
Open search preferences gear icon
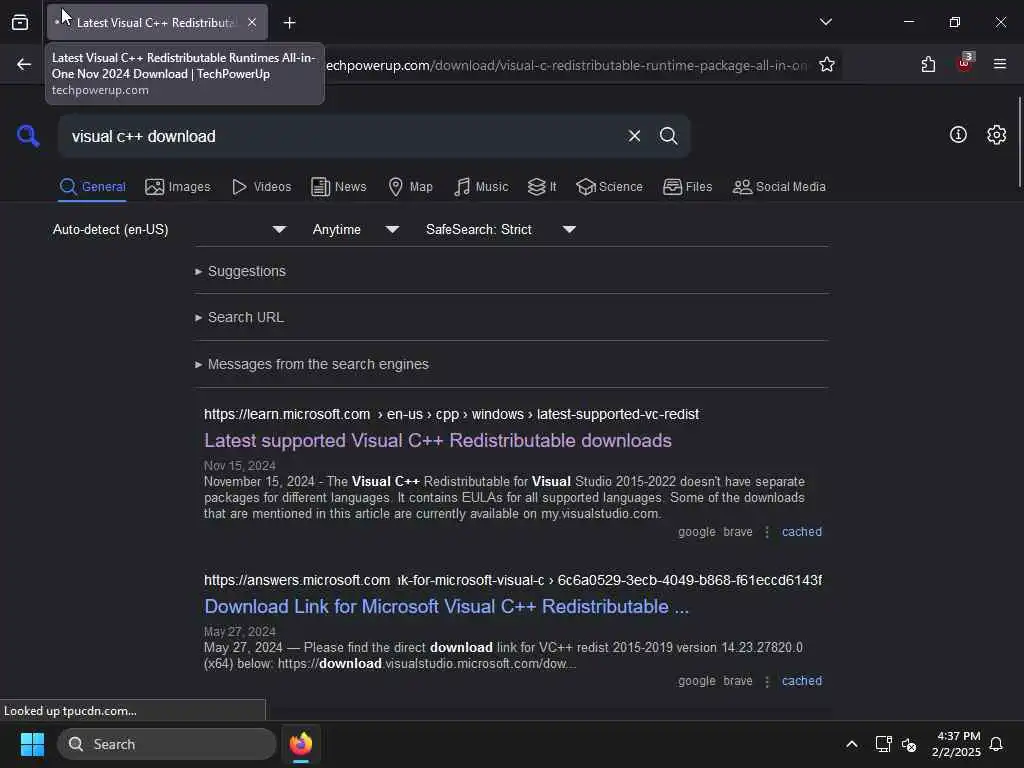coord(996,135)
